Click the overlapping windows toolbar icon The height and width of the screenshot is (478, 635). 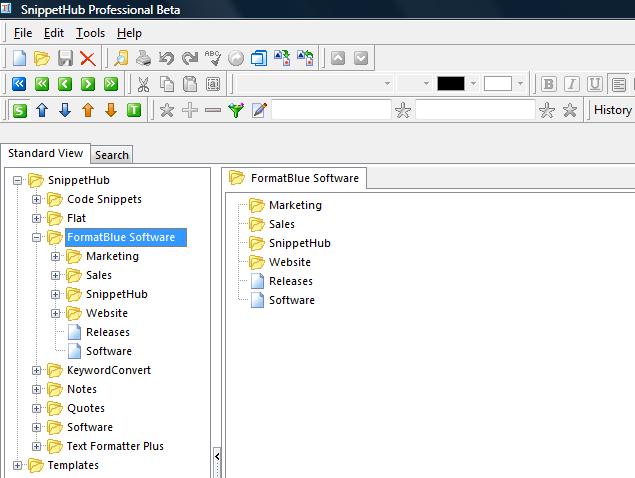(x=259, y=58)
